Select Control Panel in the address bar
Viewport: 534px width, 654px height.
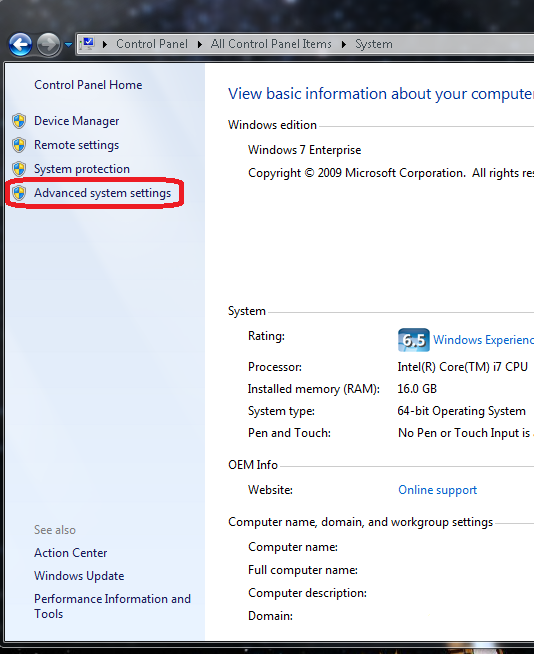point(152,44)
